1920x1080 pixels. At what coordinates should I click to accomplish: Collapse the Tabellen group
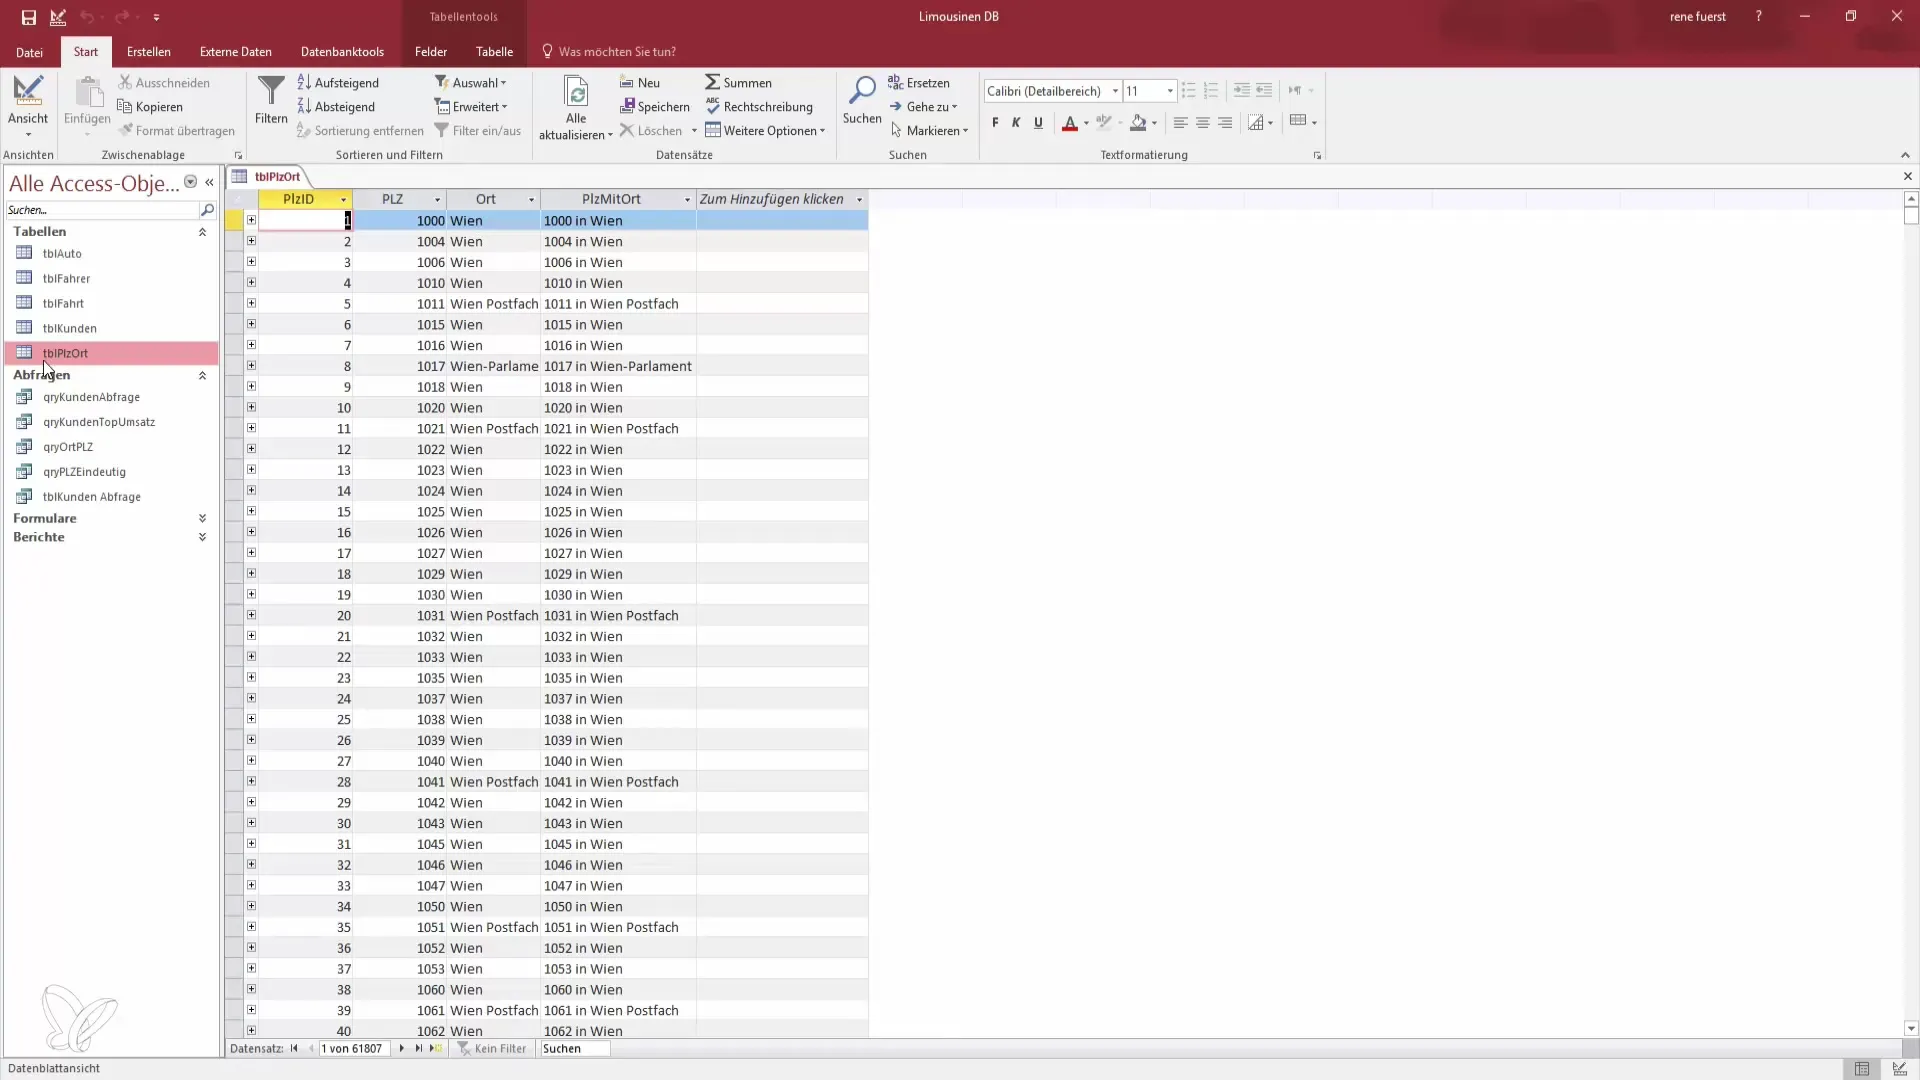[202, 232]
